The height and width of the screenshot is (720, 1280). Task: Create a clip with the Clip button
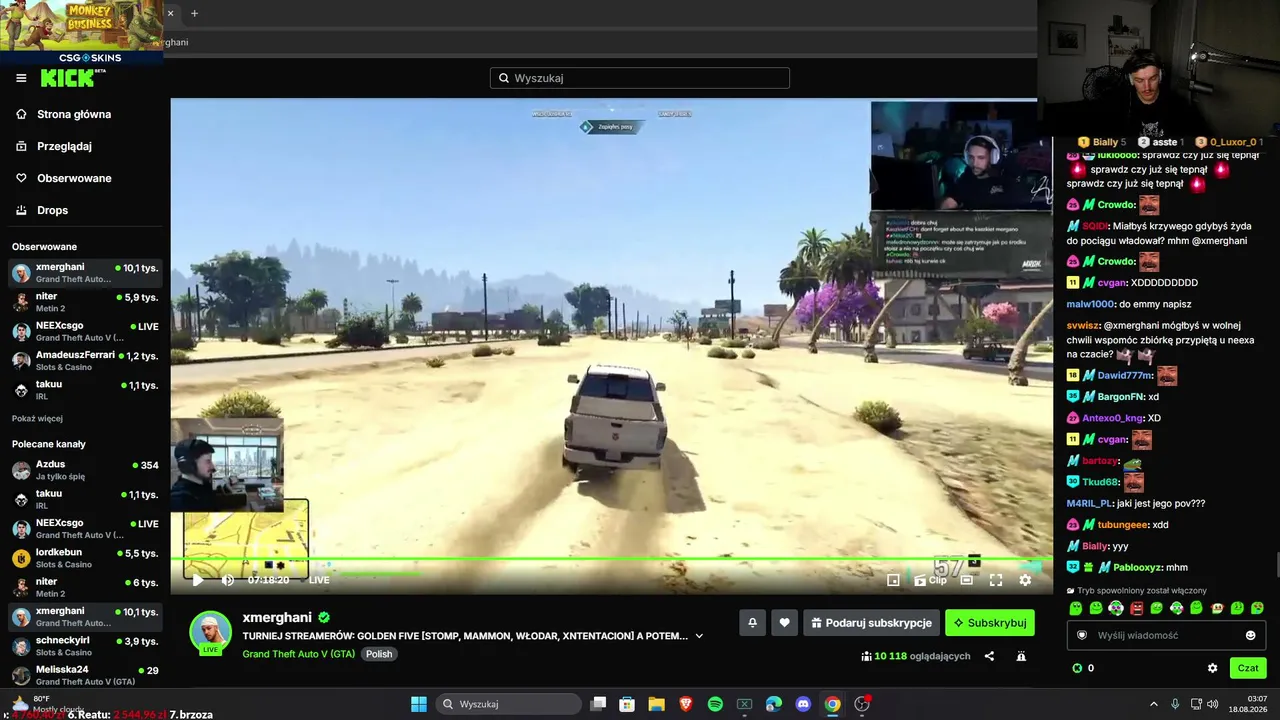(x=931, y=580)
